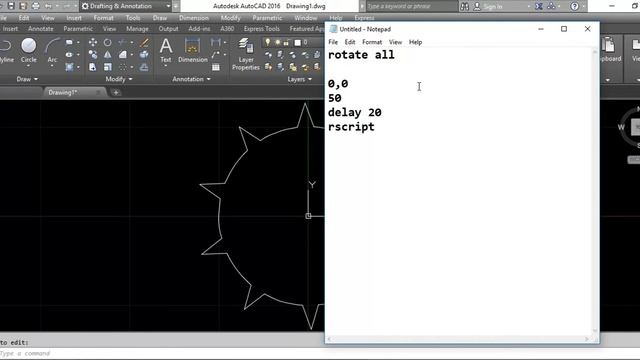This screenshot has width=640, height=360.
Task: Toggle layer on/off lightbulb icon
Action: [x=267, y=42]
